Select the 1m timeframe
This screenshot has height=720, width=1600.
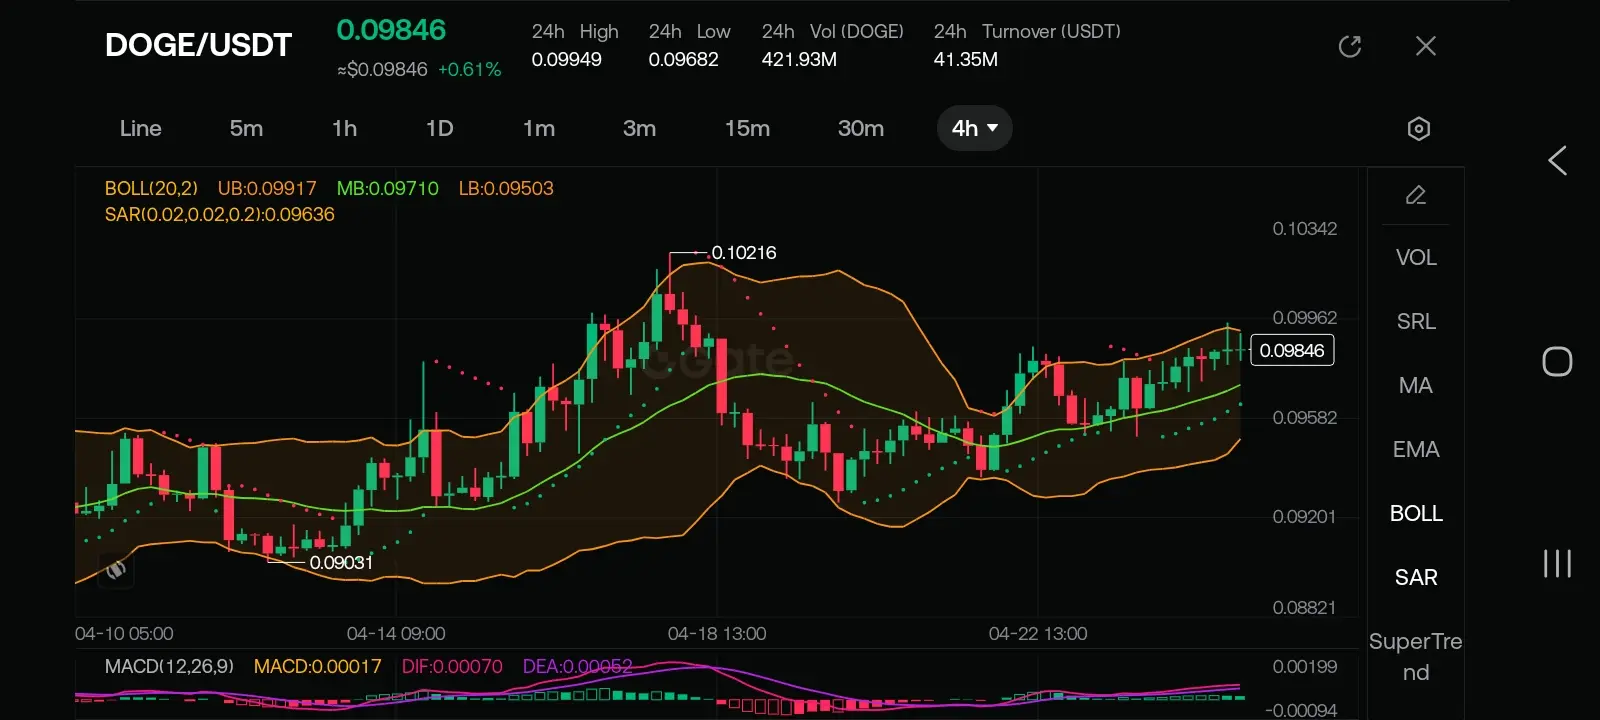tap(539, 128)
